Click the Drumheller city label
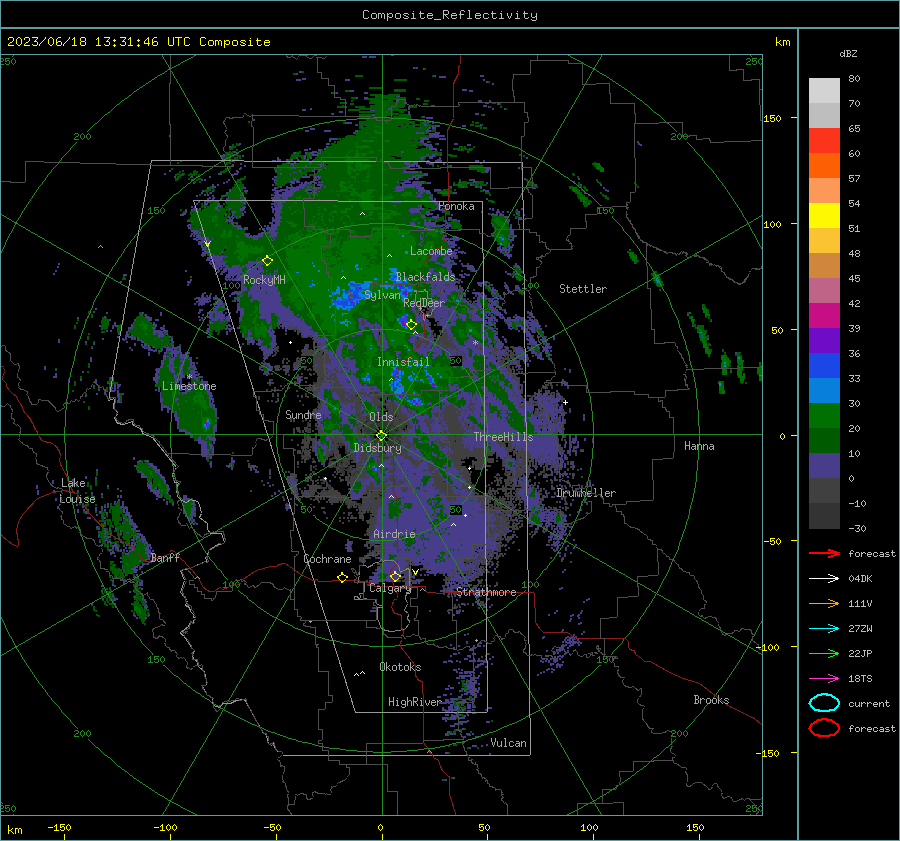 (586, 493)
